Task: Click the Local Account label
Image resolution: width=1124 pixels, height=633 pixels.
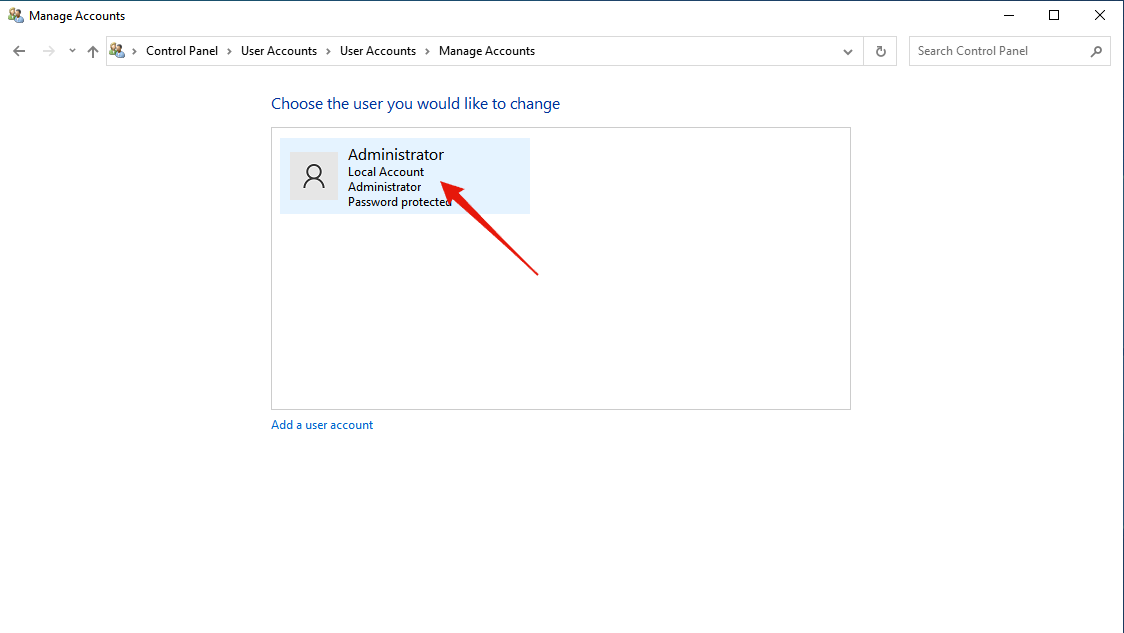Action: (x=386, y=172)
